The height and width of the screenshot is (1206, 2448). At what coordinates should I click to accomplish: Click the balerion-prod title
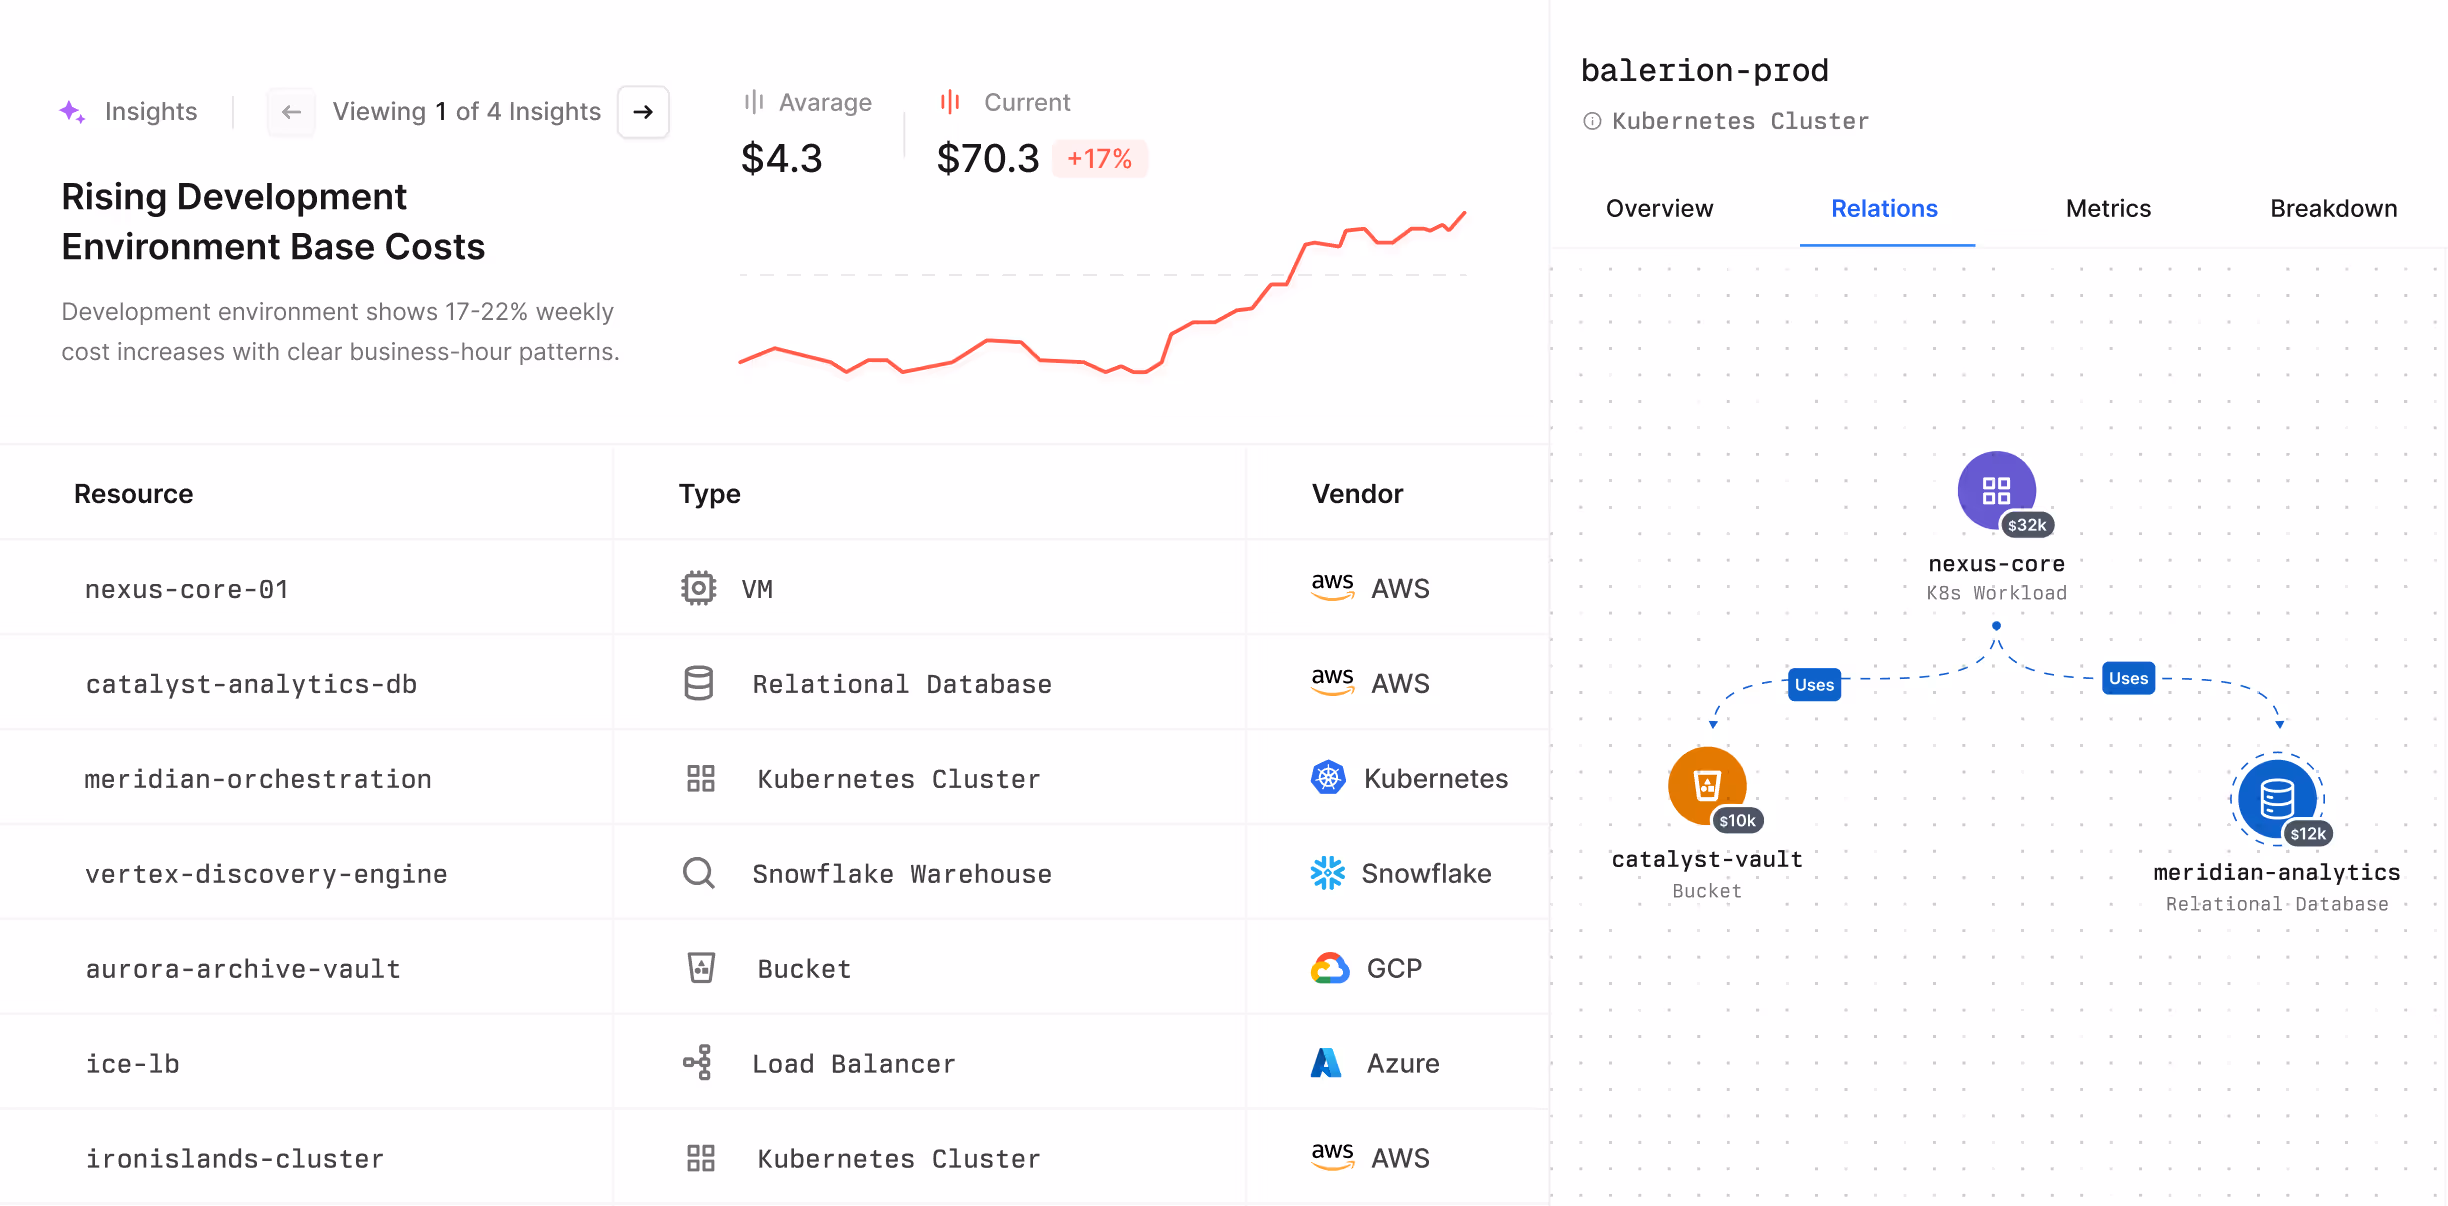(1704, 70)
